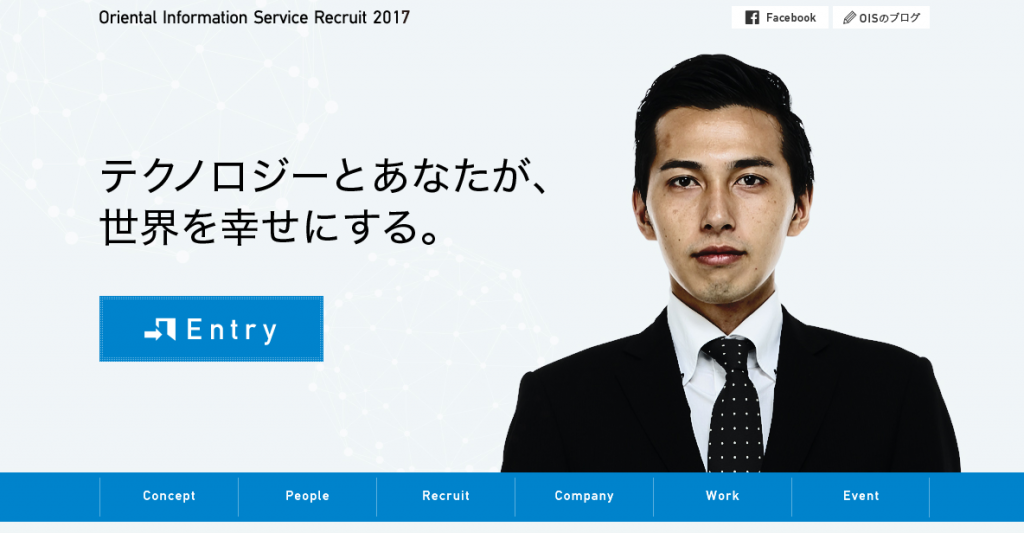
Task: Click the blank area right of Event
Action: tap(977, 496)
